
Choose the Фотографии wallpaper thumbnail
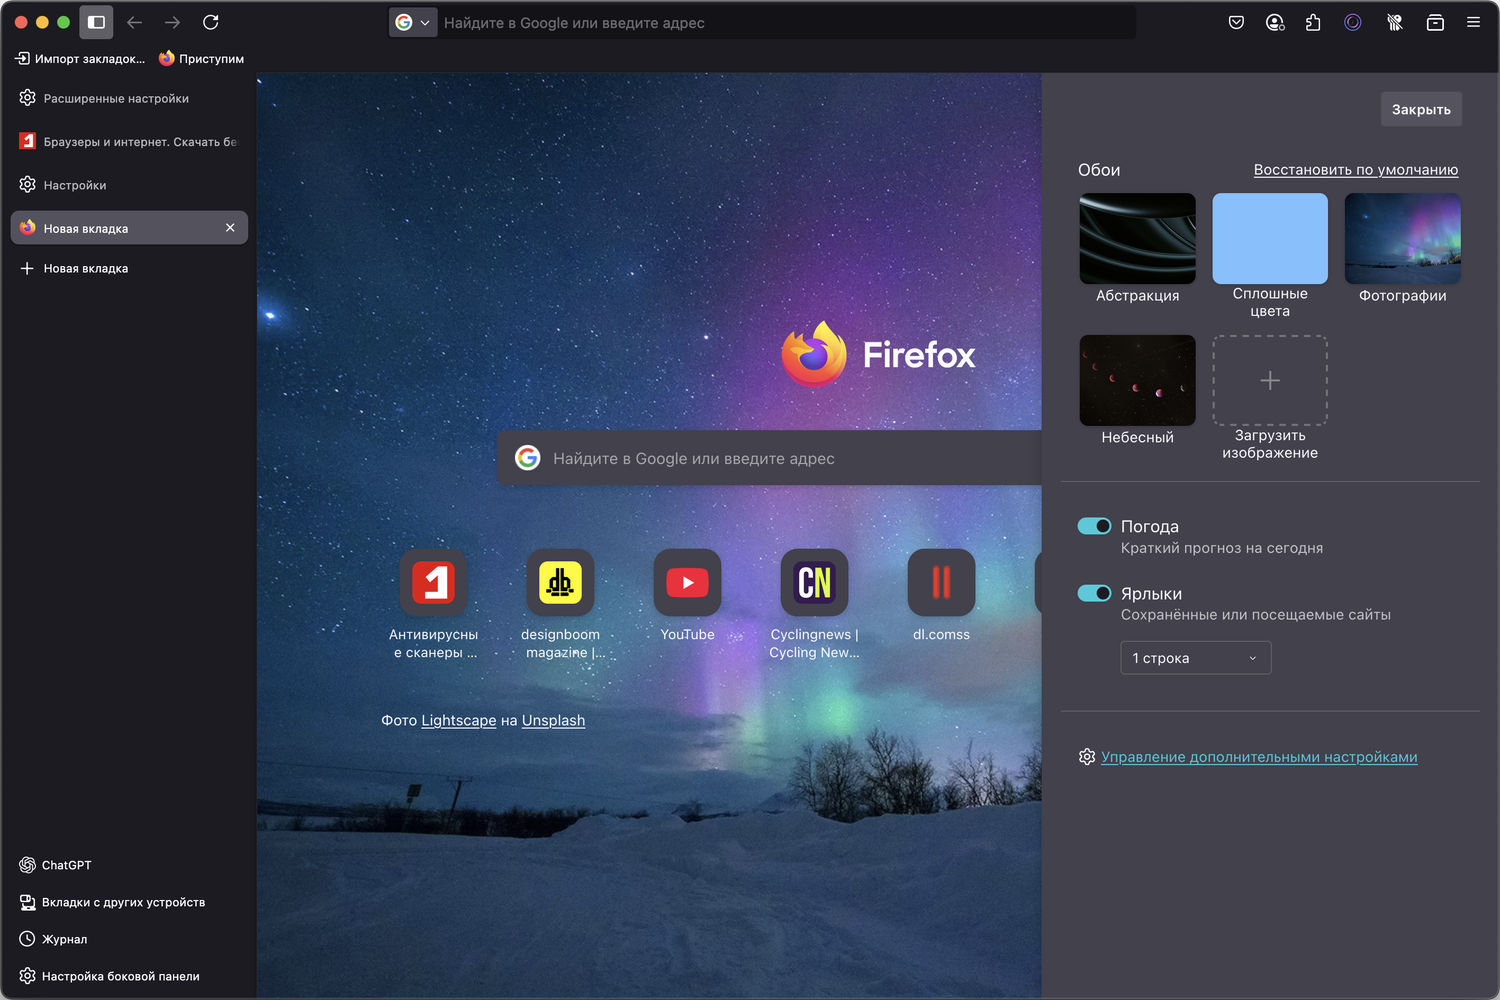[x=1403, y=238]
